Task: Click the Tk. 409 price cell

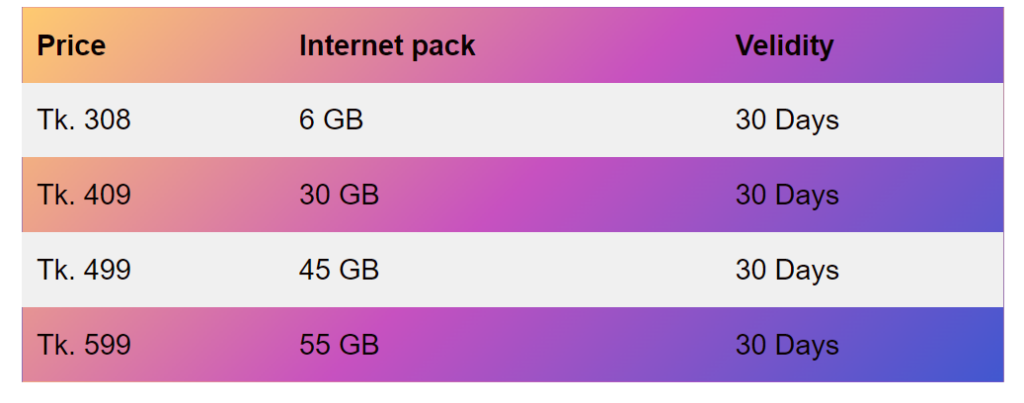Action: tap(84, 195)
